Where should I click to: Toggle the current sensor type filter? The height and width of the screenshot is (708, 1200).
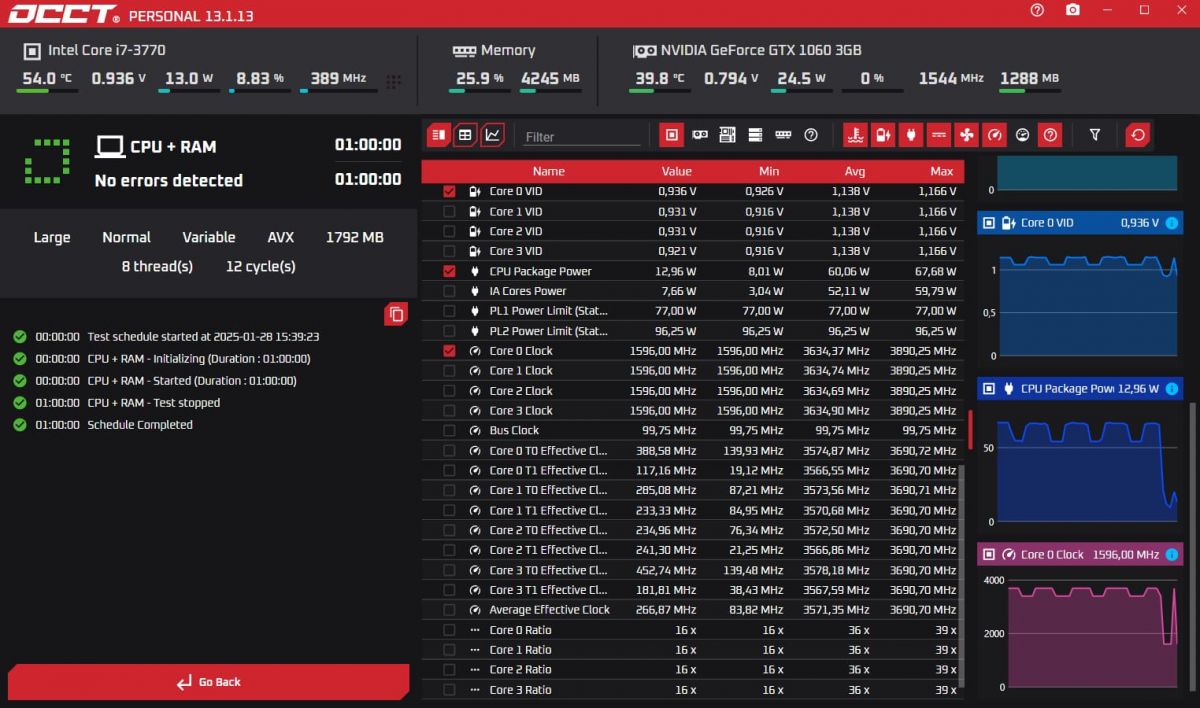click(x=938, y=135)
